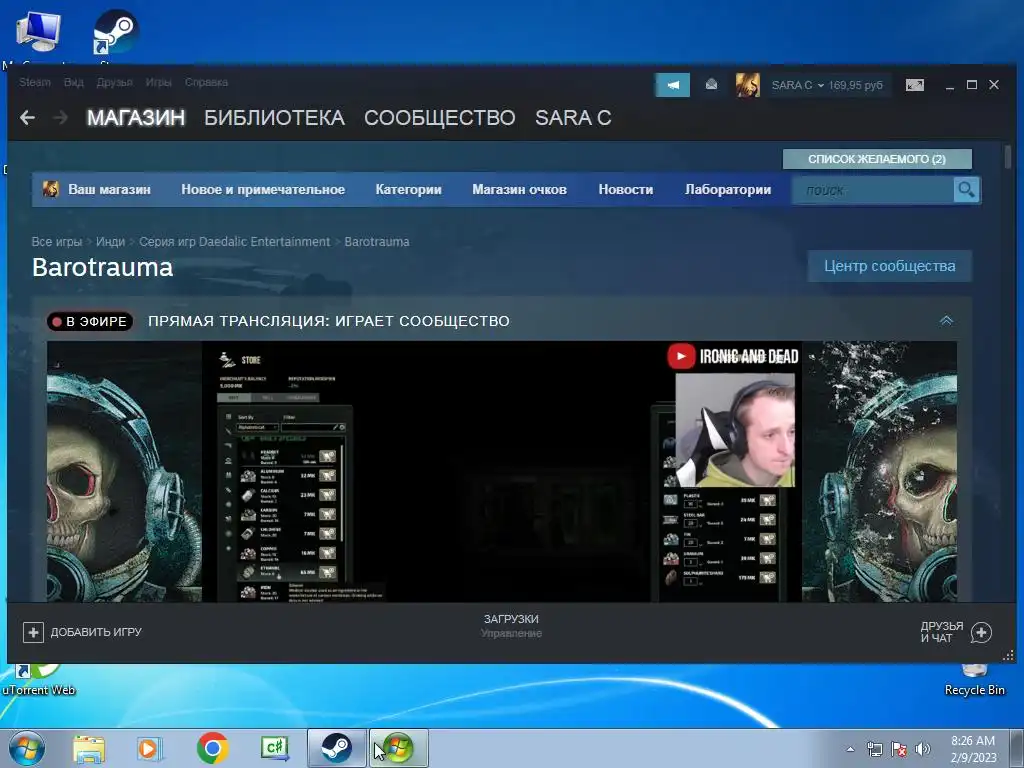Image resolution: width=1024 pixels, height=768 pixels.
Task: Open the SARA C profile tab
Action: point(573,118)
